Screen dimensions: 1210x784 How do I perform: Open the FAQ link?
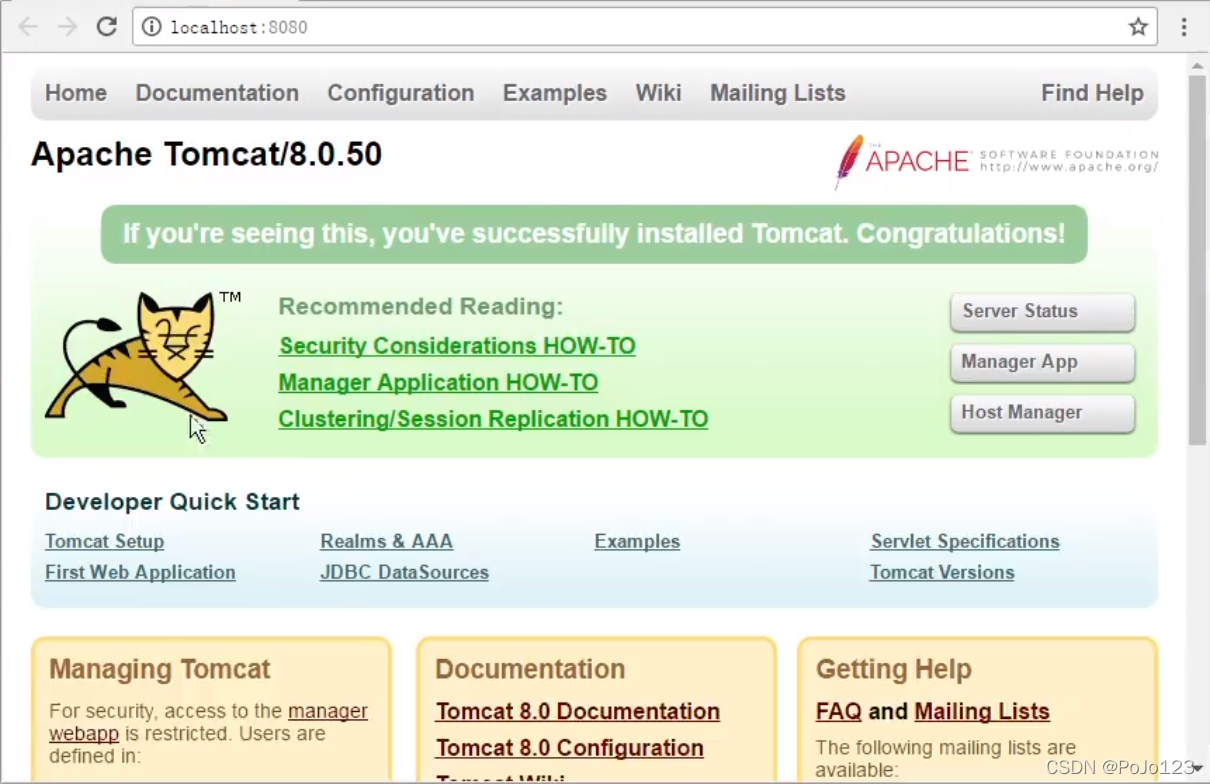coord(838,712)
